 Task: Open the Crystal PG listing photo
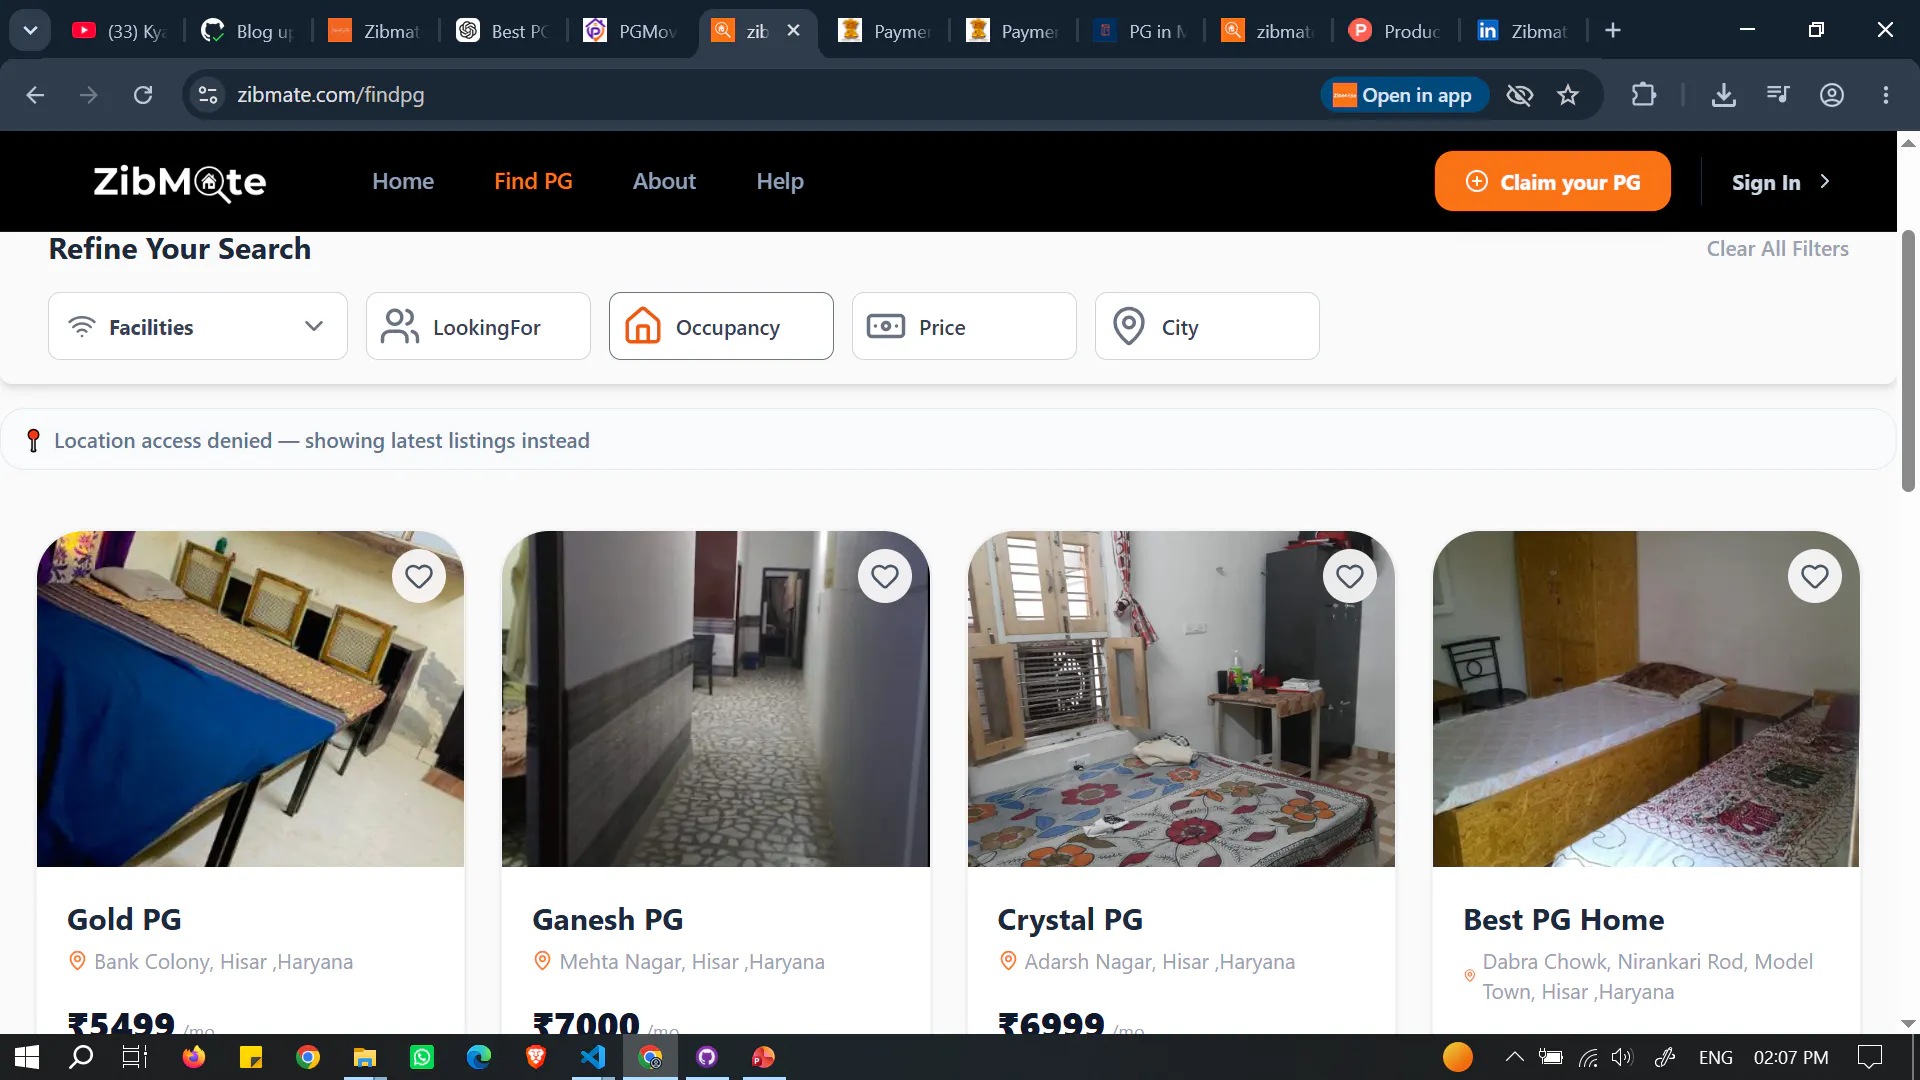pyautogui.click(x=1181, y=699)
